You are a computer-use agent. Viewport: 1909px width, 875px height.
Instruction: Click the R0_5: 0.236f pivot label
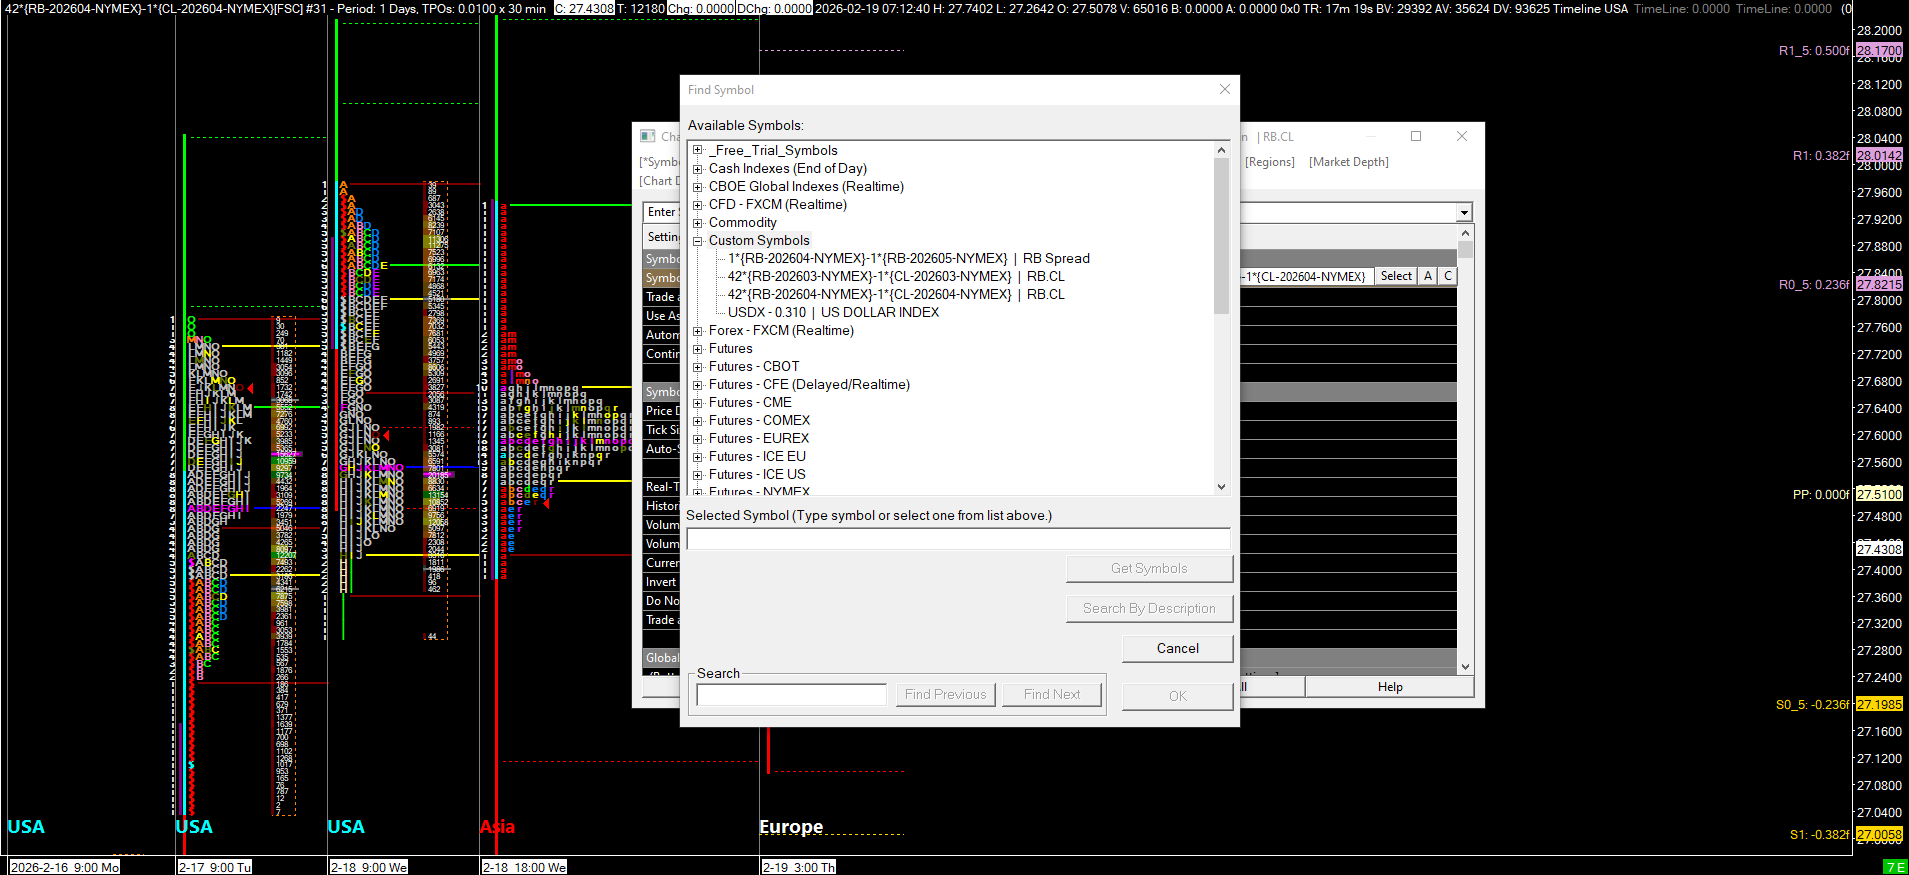pos(1814,285)
